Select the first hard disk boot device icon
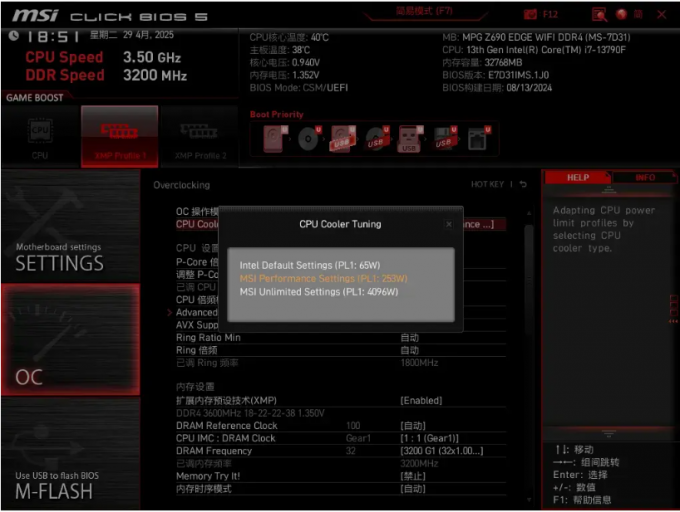Image resolution: width=680 pixels, height=512 pixels. (x=274, y=140)
